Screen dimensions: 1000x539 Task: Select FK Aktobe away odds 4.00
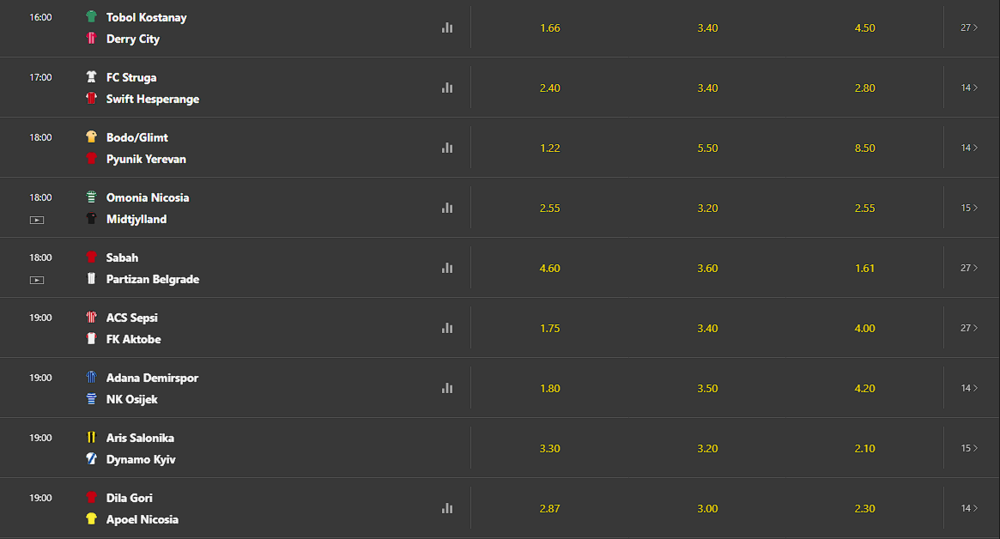coord(865,328)
